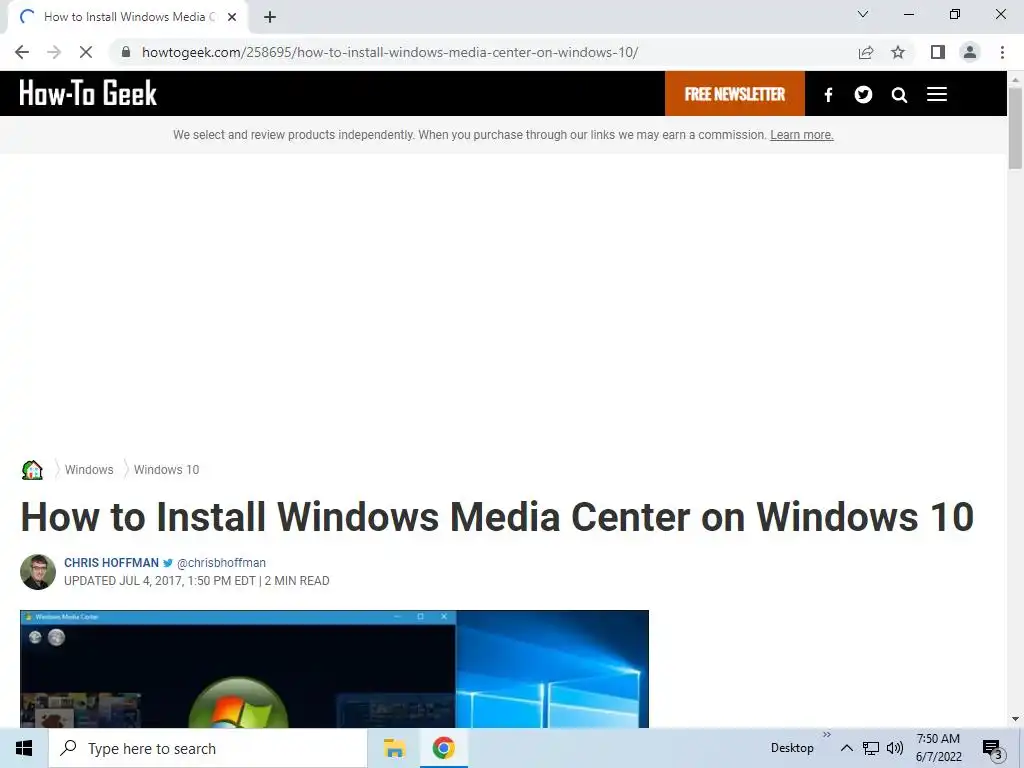Open the clock showing 7:50 AM
The width and height of the screenshot is (1024, 768).
click(938, 748)
